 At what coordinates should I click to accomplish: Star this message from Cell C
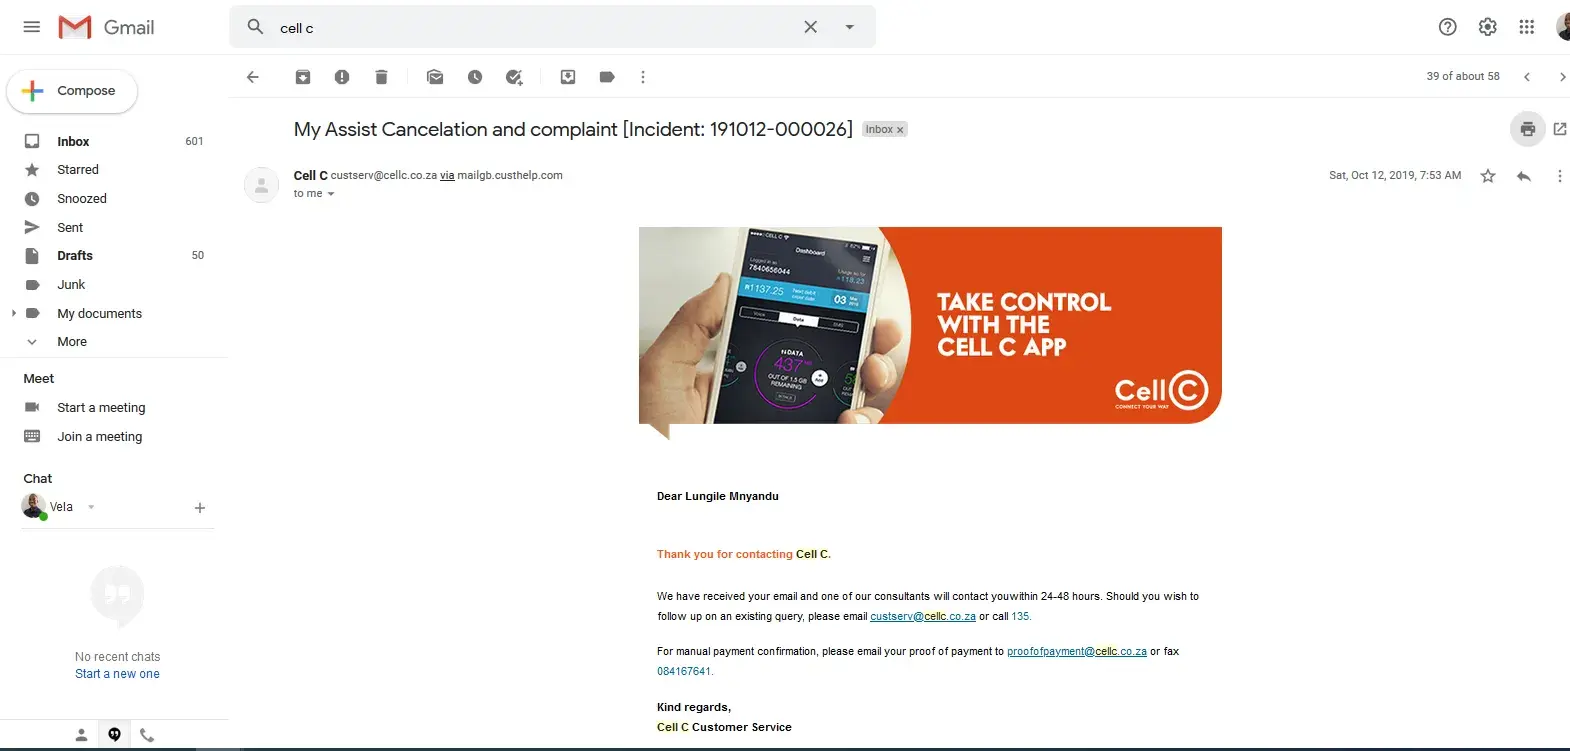click(x=1488, y=176)
